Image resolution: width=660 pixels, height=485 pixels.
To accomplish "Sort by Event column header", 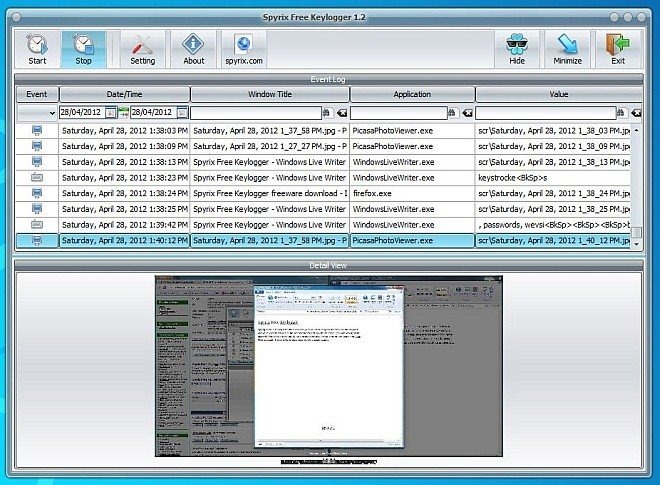I will click(x=37, y=94).
